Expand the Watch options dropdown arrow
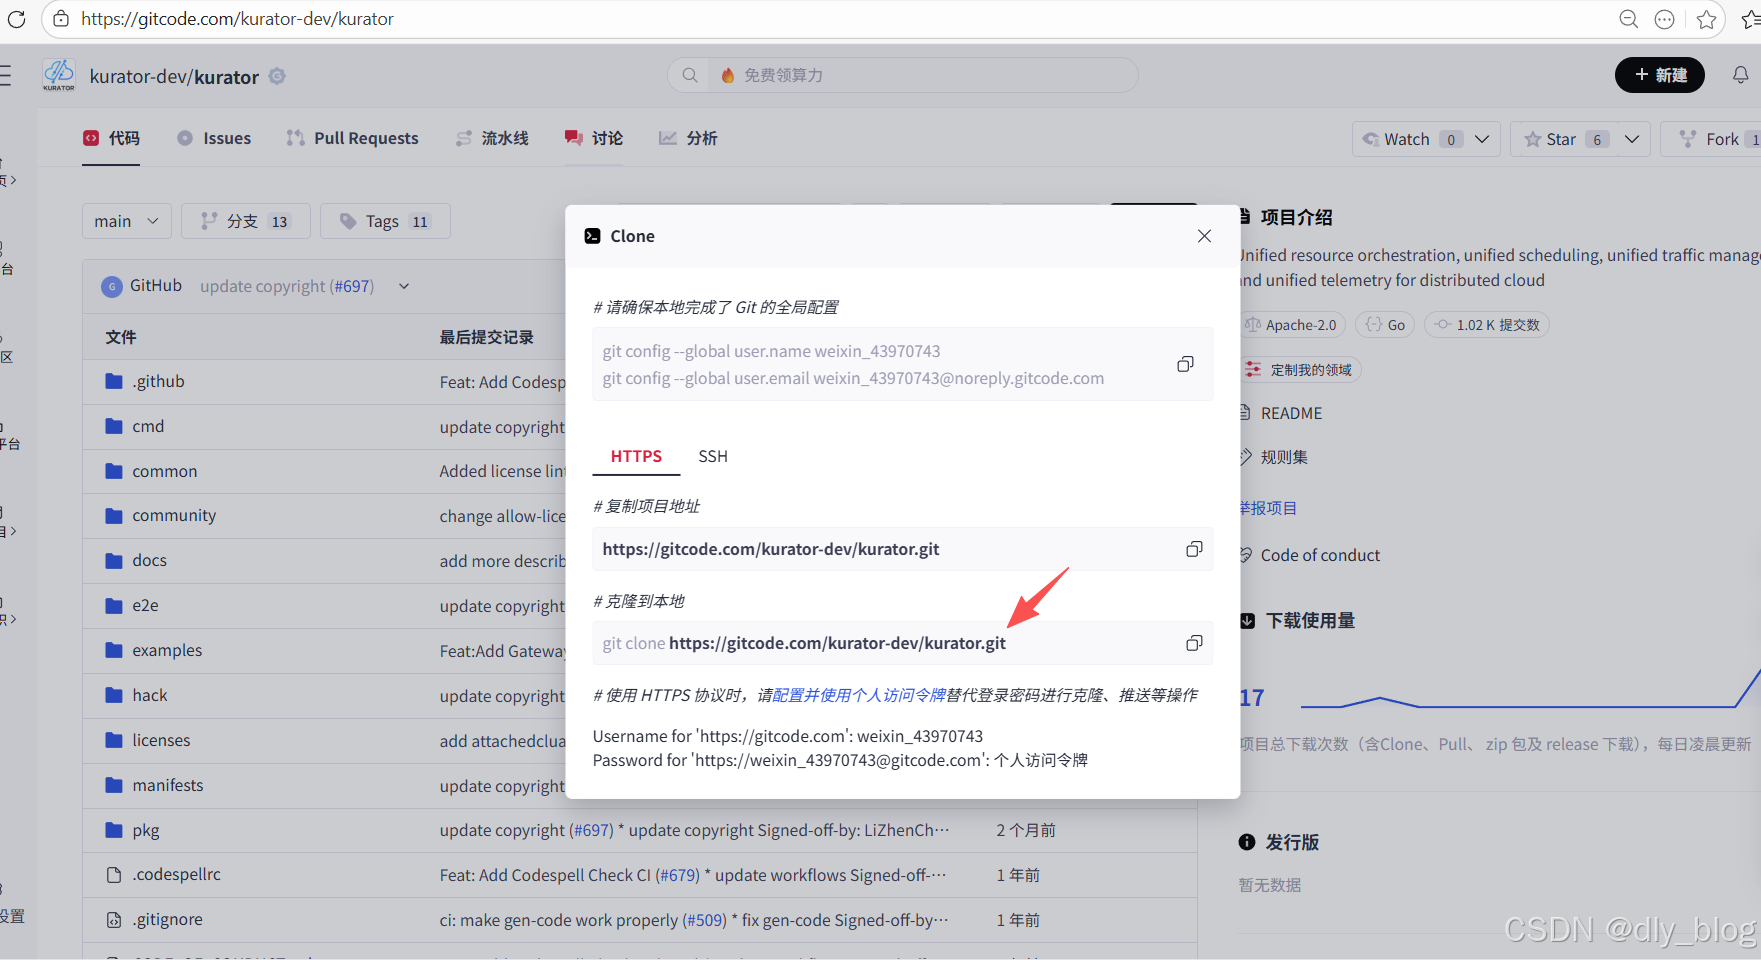The height and width of the screenshot is (960, 1761). pyautogui.click(x=1482, y=139)
